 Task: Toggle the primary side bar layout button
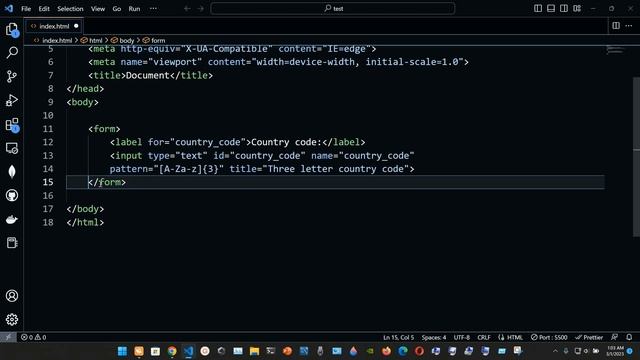coord(538,8)
